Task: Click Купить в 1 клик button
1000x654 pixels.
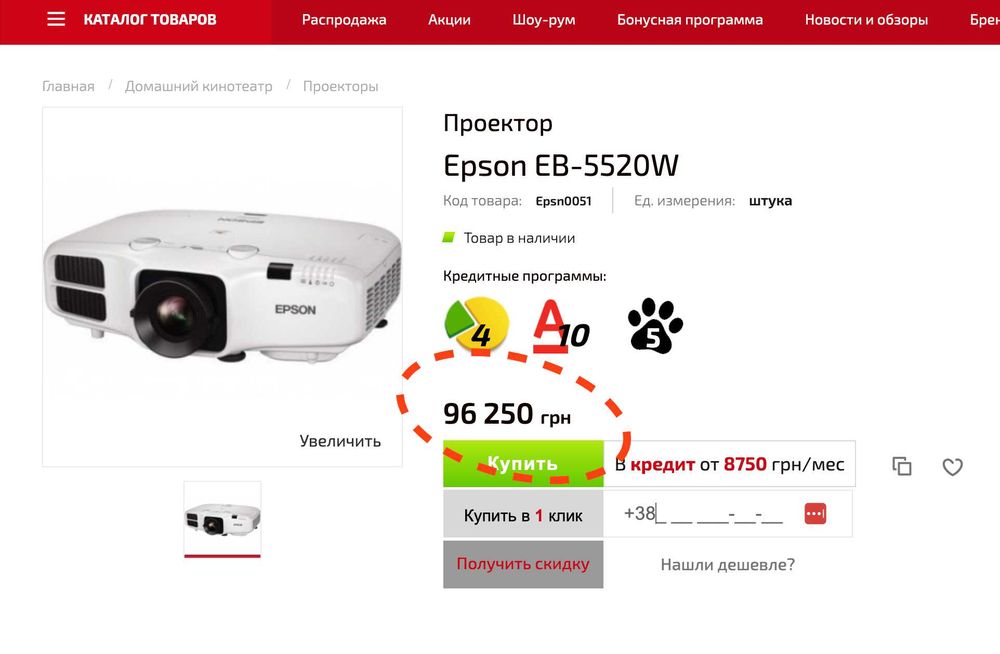Action: [523, 514]
